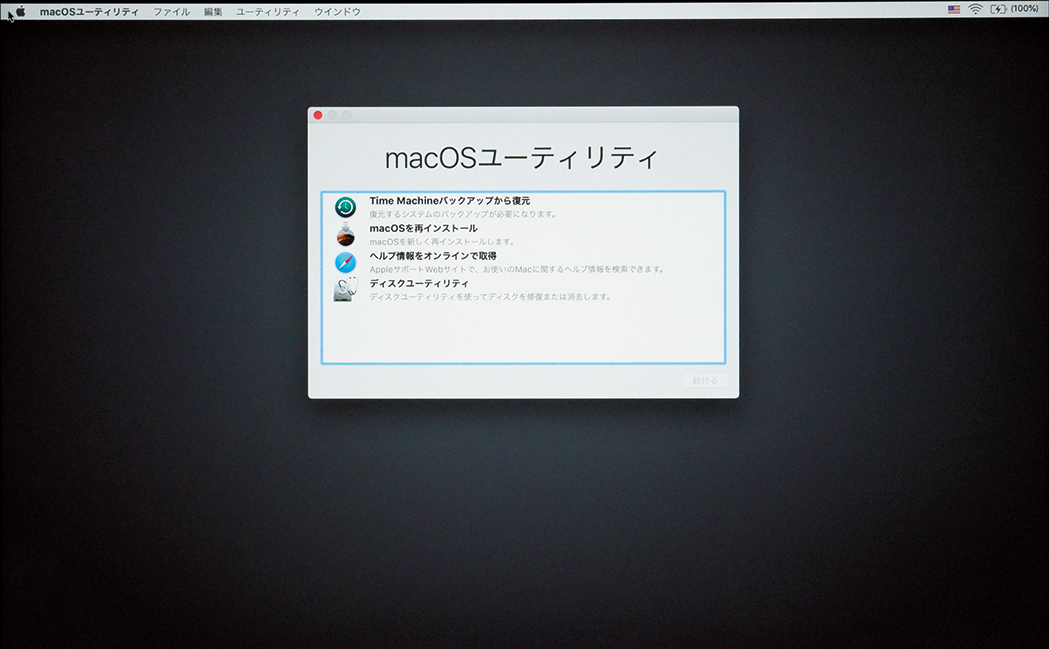
Task: Click the US flag input source icon
Action: [954, 9]
